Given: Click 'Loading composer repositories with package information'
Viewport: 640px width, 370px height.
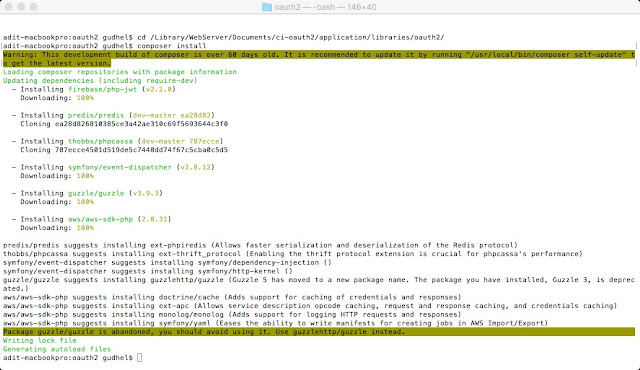Looking at the screenshot, I should click(120, 72).
